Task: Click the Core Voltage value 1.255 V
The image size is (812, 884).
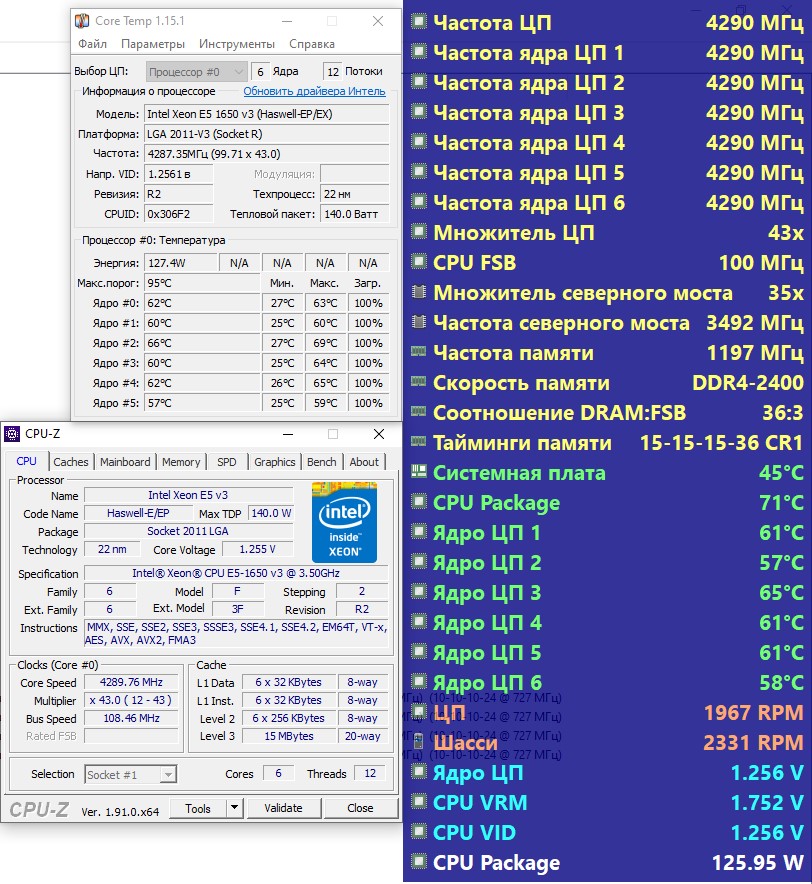Action: (258, 549)
